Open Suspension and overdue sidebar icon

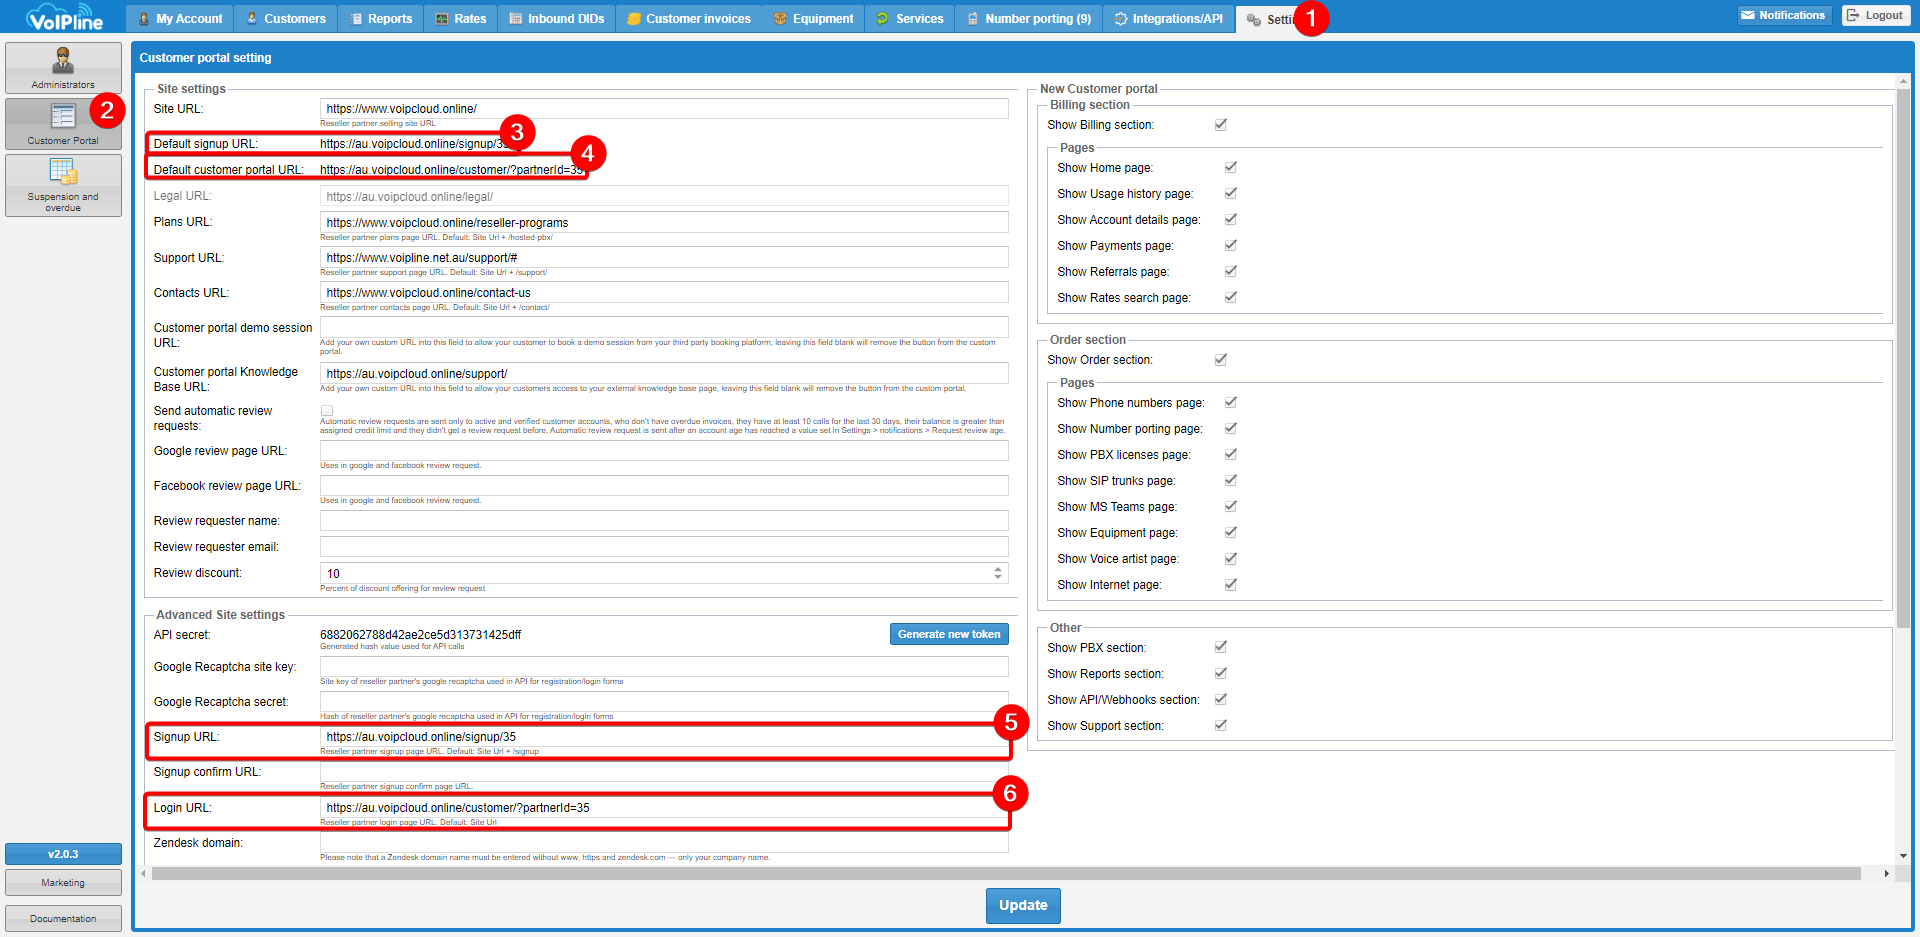point(63,186)
